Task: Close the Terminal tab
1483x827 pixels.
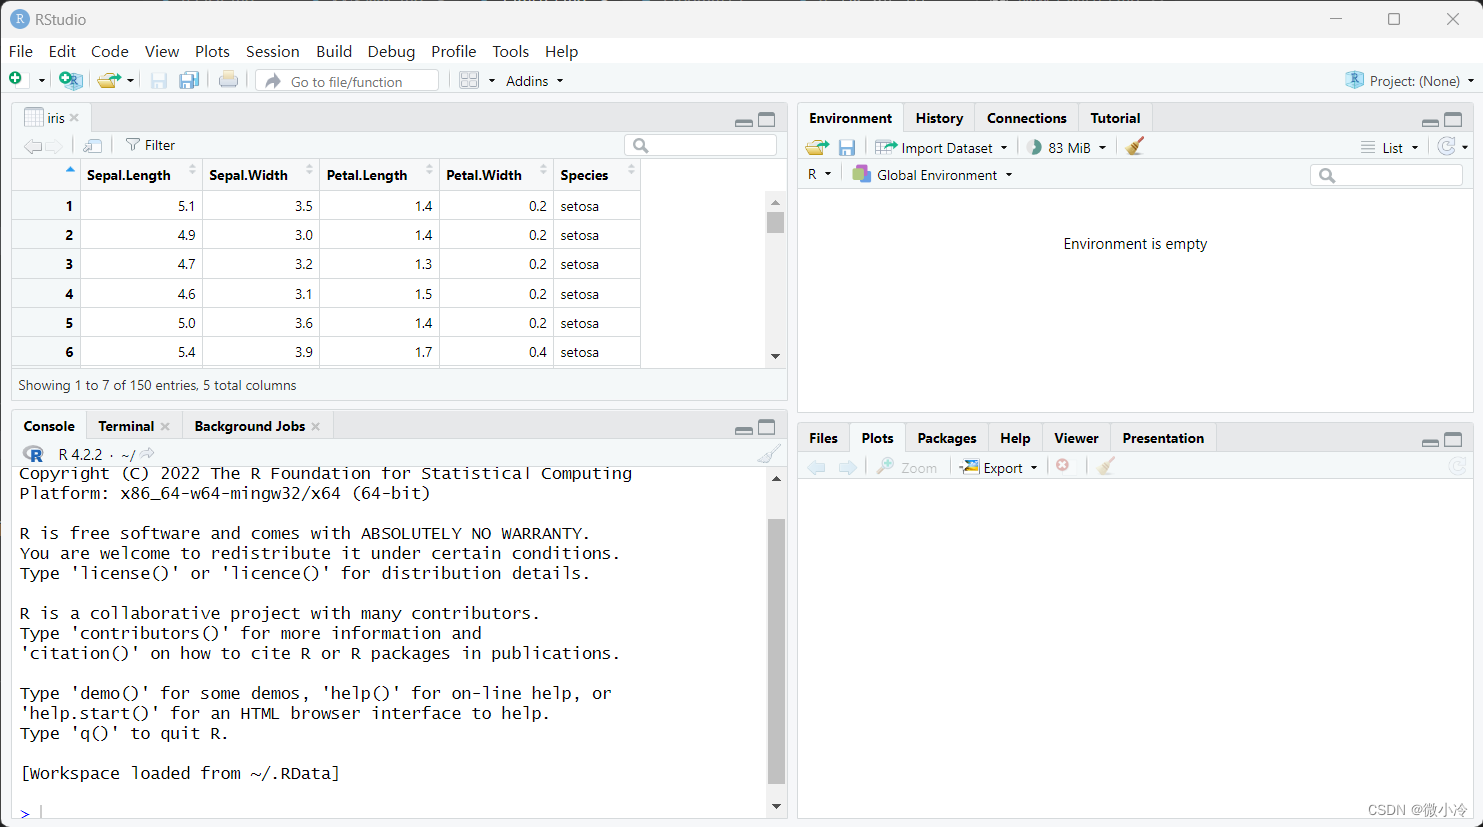Action: coord(165,427)
